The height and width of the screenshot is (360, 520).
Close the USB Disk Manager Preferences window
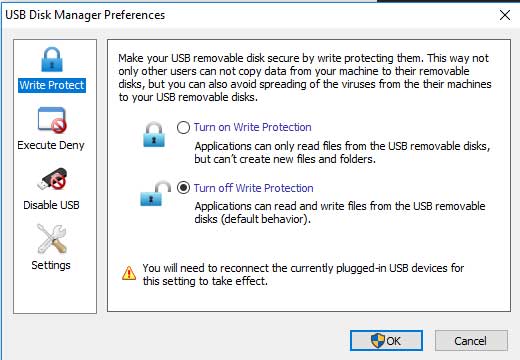(x=505, y=15)
